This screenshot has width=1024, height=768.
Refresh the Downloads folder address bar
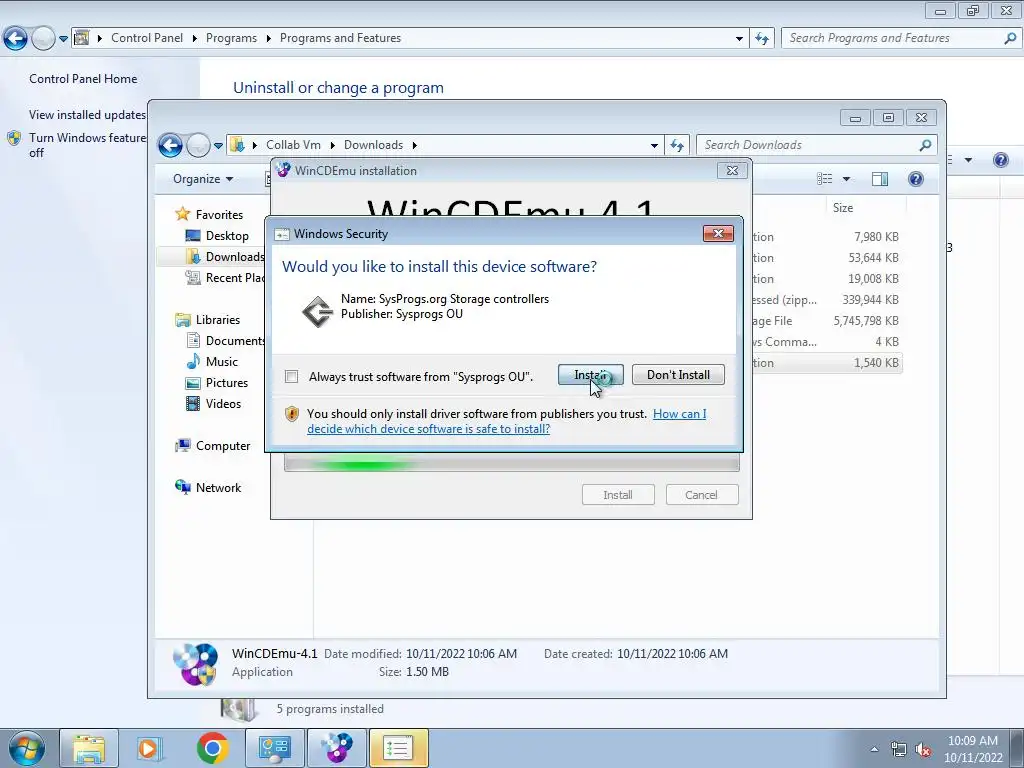coord(677,146)
